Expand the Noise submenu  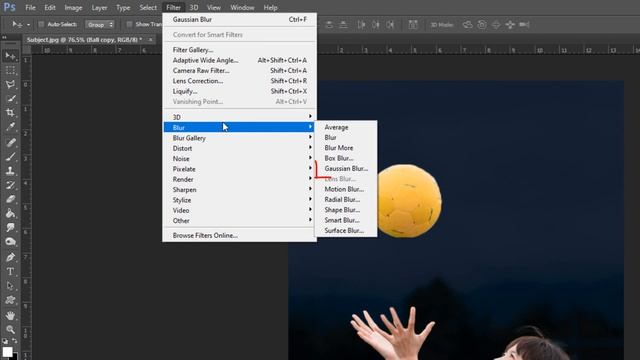coord(240,158)
